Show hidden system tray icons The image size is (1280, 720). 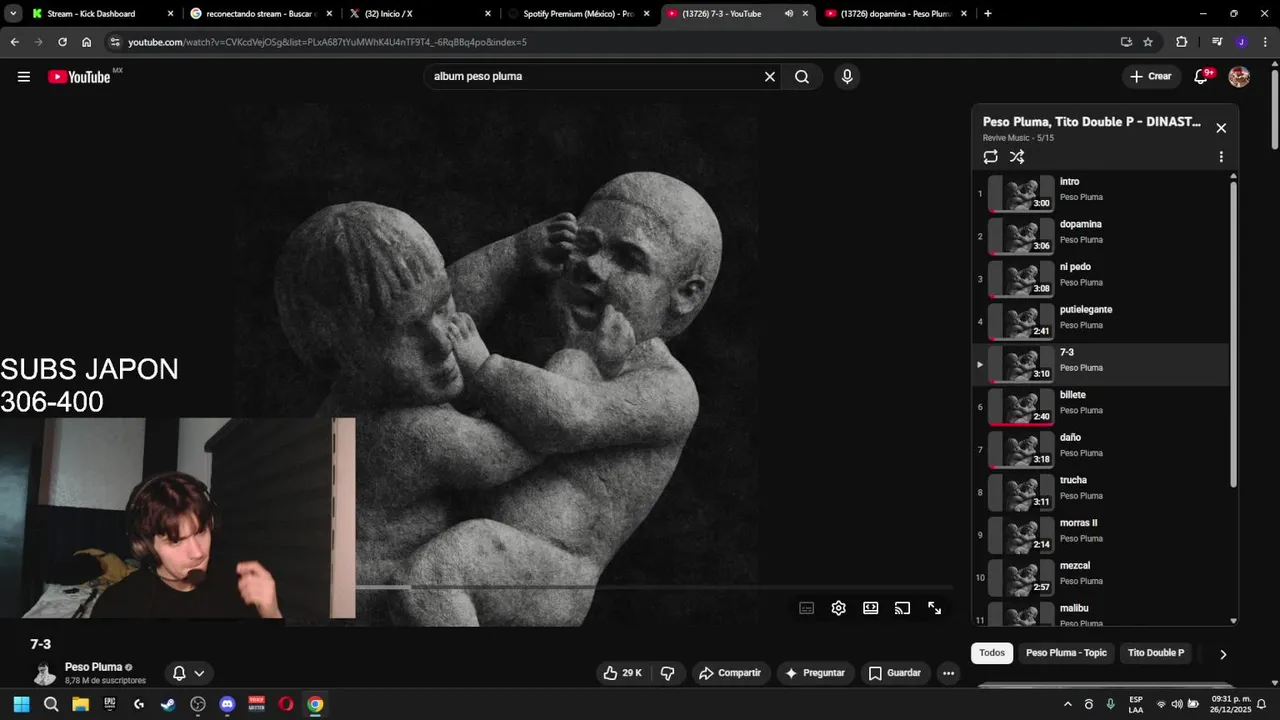point(1067,704)
